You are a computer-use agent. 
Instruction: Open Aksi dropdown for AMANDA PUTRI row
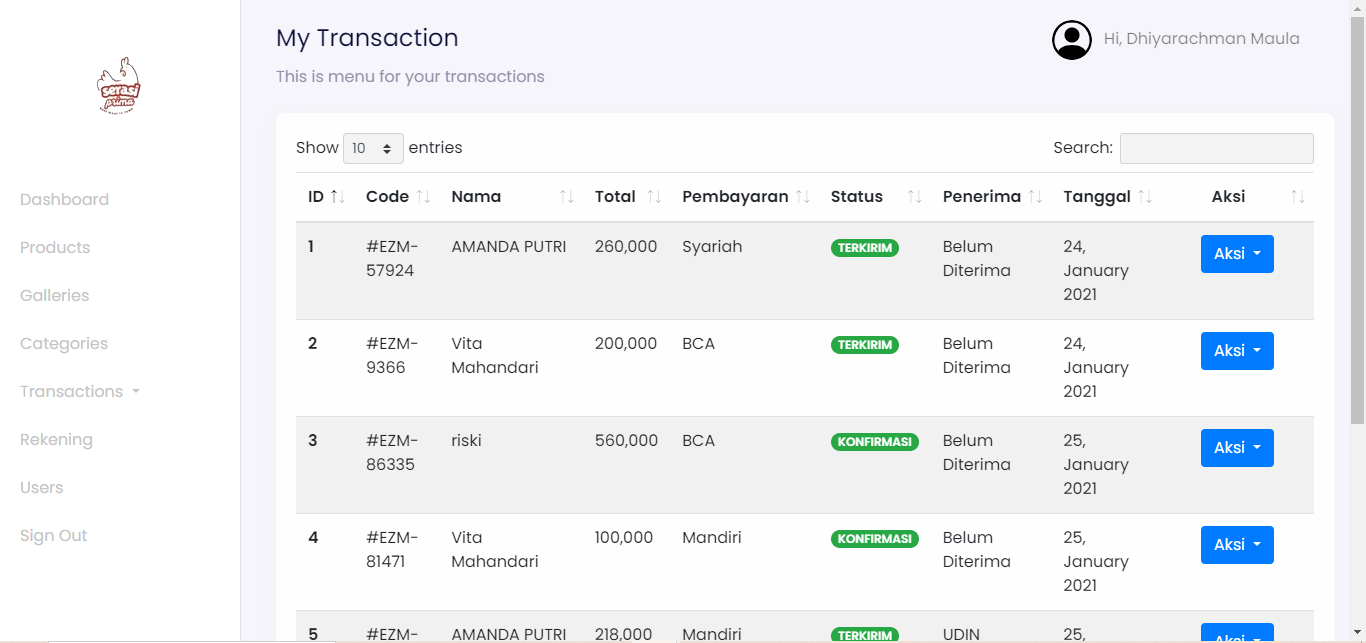(x=1237, y=254)
